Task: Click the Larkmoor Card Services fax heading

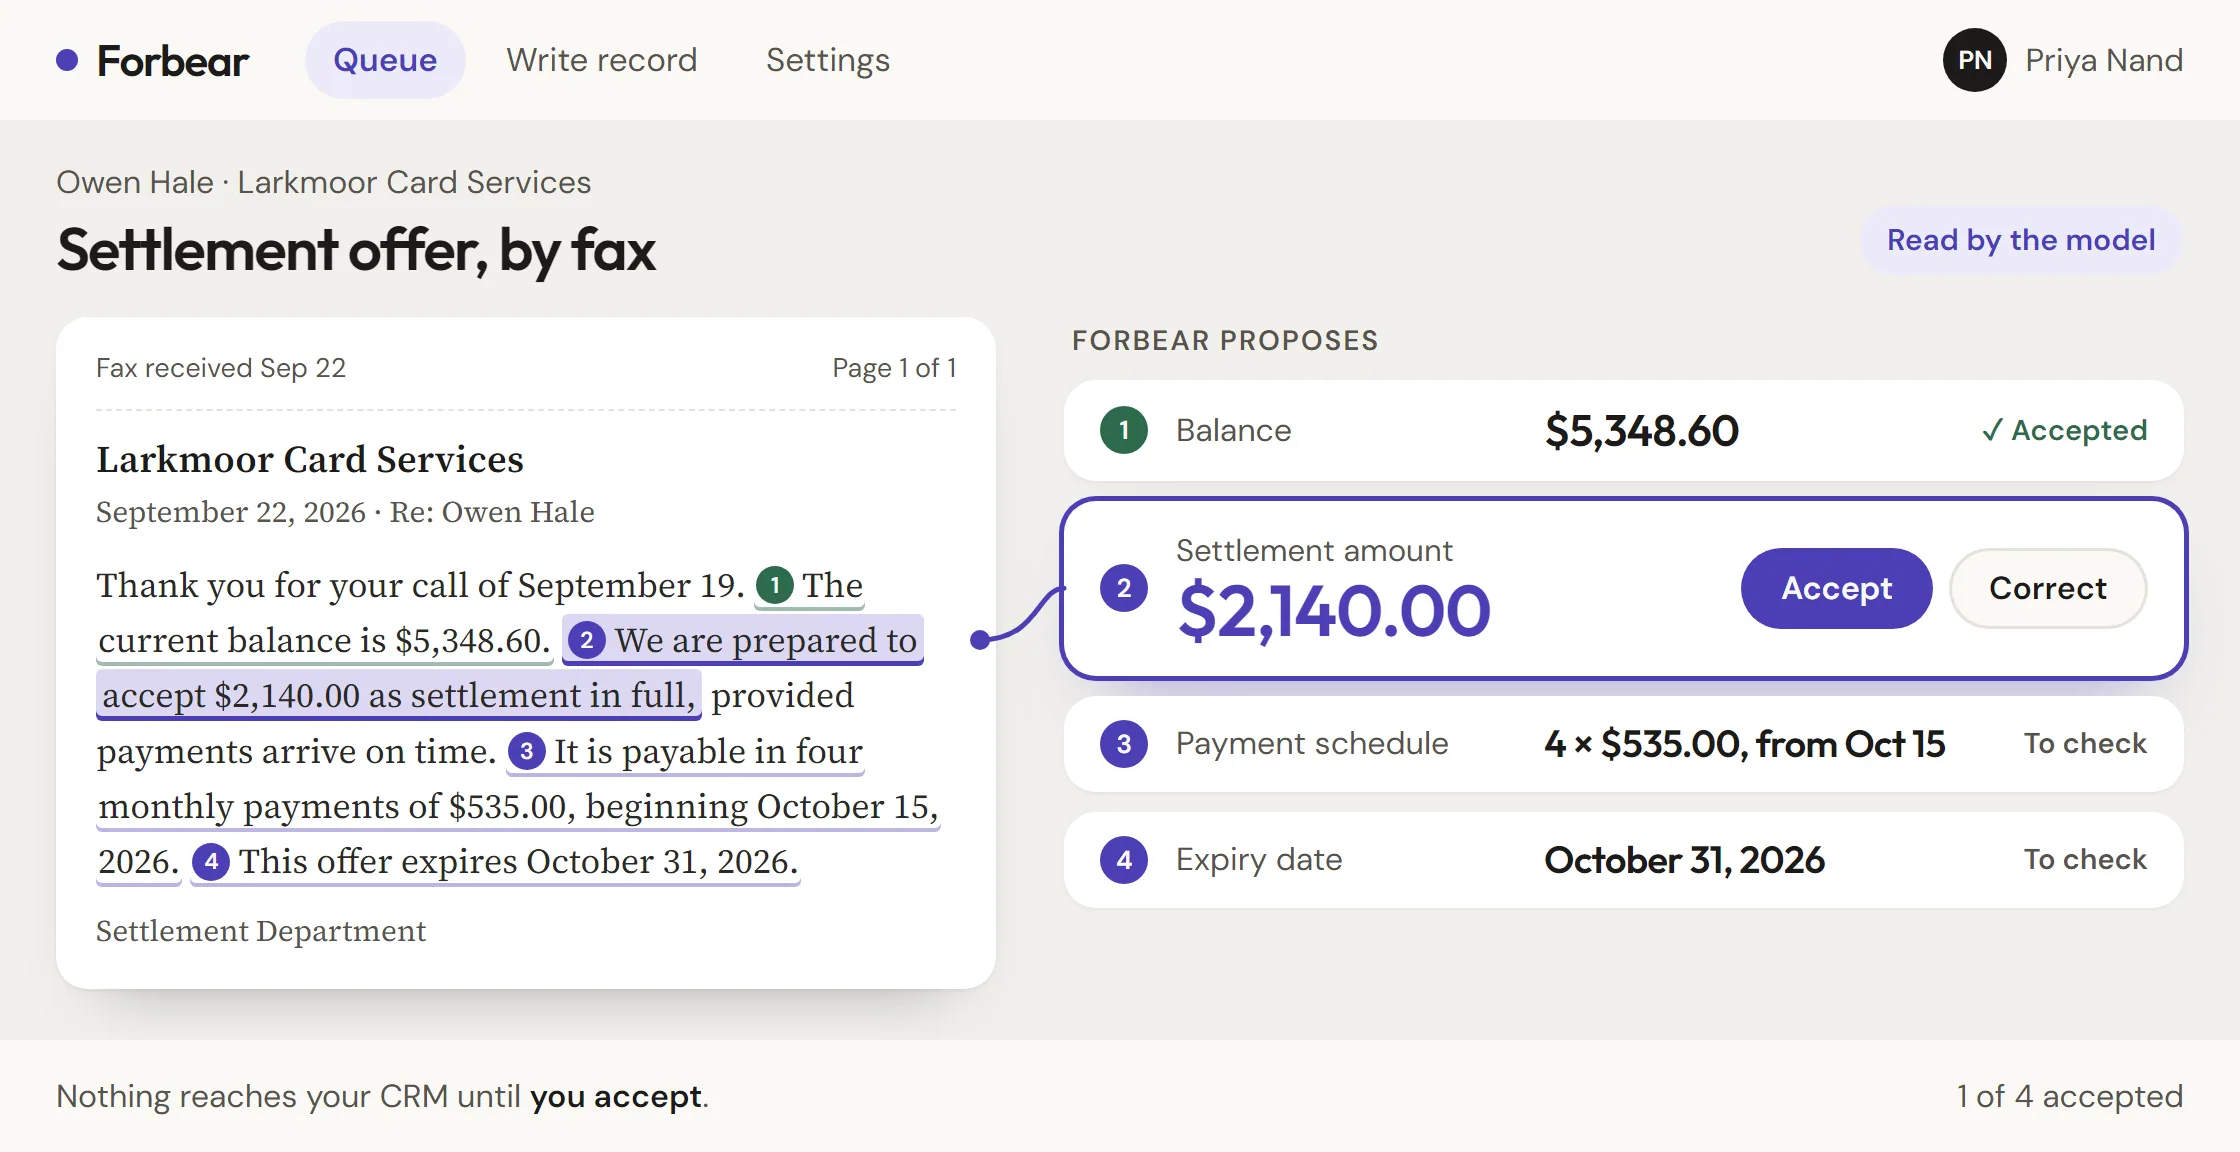Action: click(310, 460)
